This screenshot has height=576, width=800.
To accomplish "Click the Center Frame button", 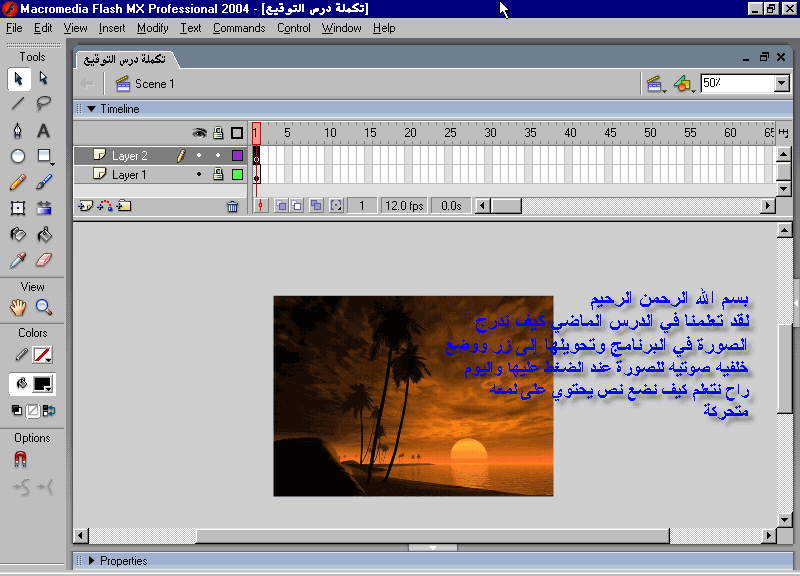I will coord(261,206).
